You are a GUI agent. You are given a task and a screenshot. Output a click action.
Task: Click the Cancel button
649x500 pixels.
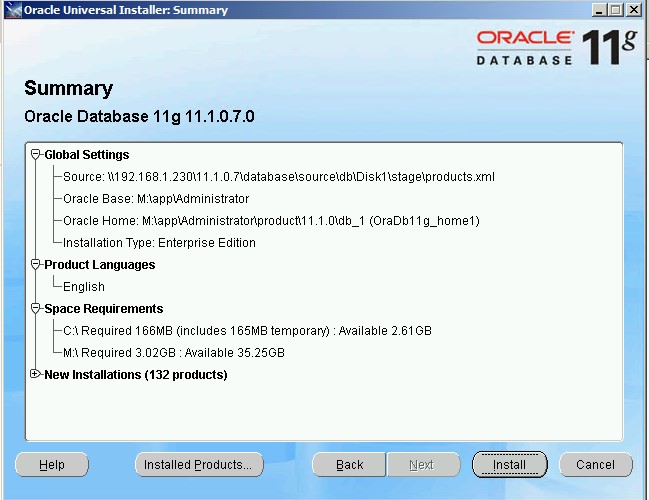click(595, 464)
